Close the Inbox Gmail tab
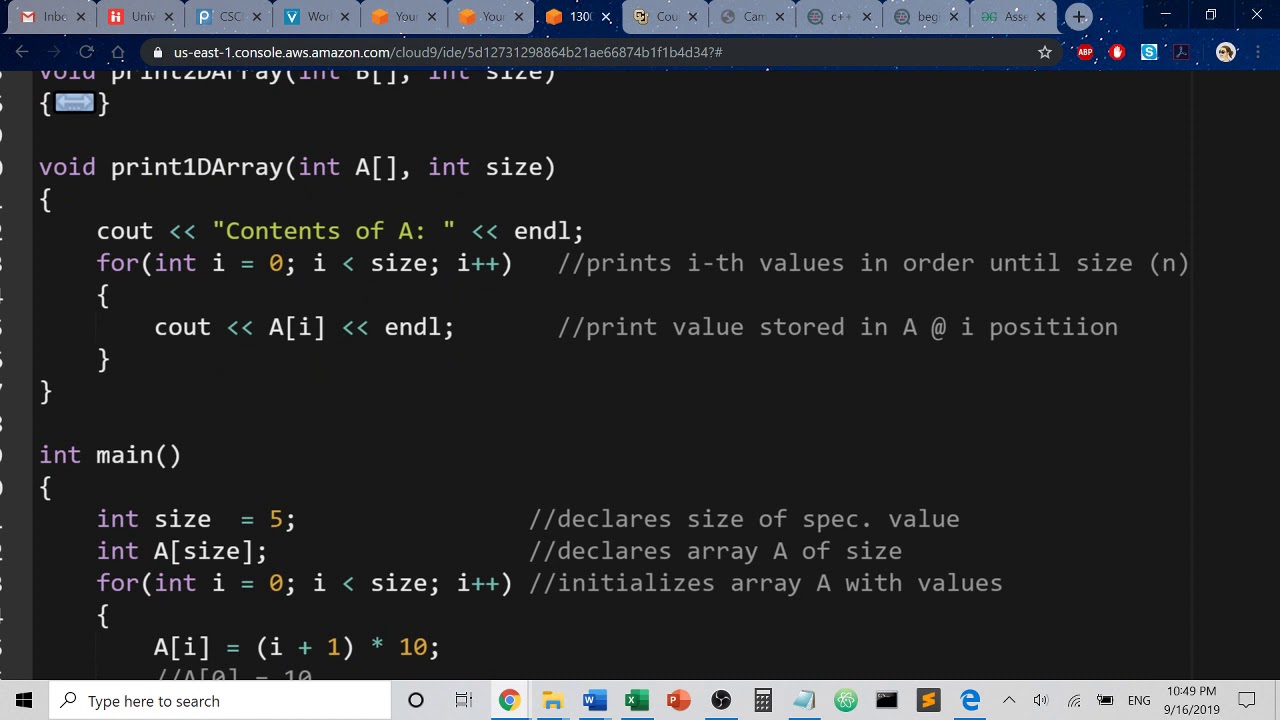The height and width of the screenshot is (720, 1280). (x=81, y=17)
